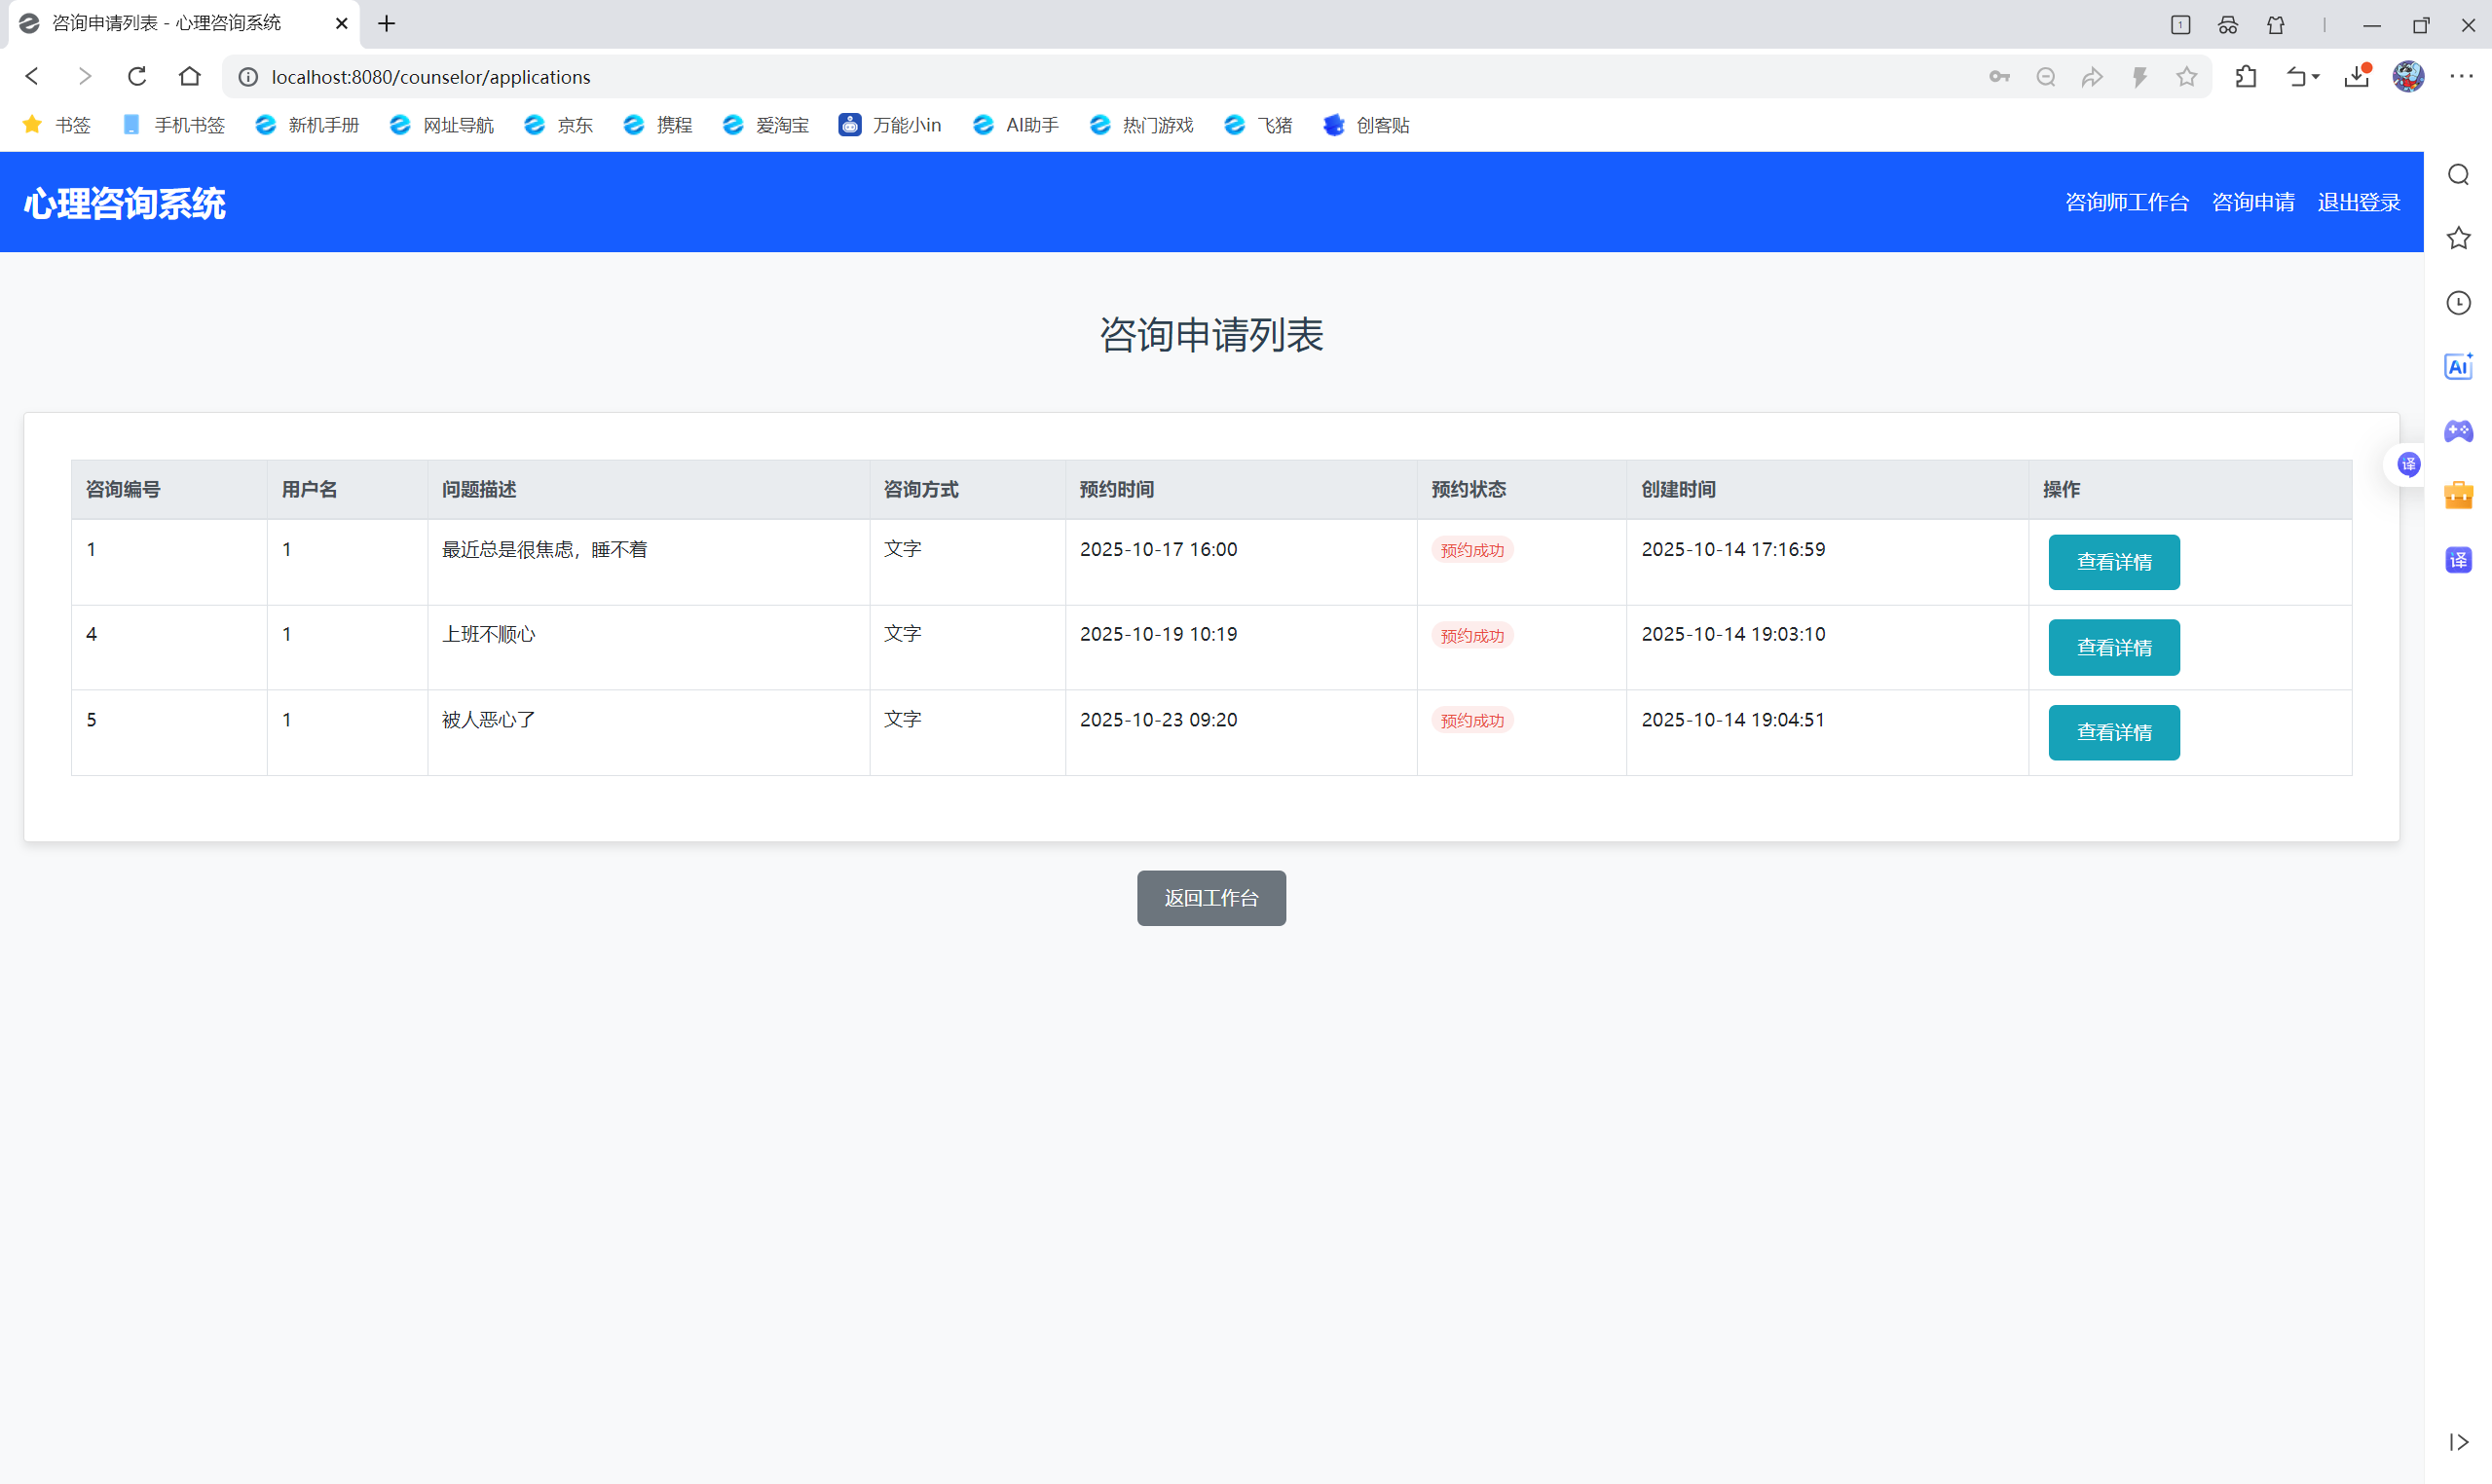
Task: Open the sidebar game controller icon
Action: pos(2458,431)
